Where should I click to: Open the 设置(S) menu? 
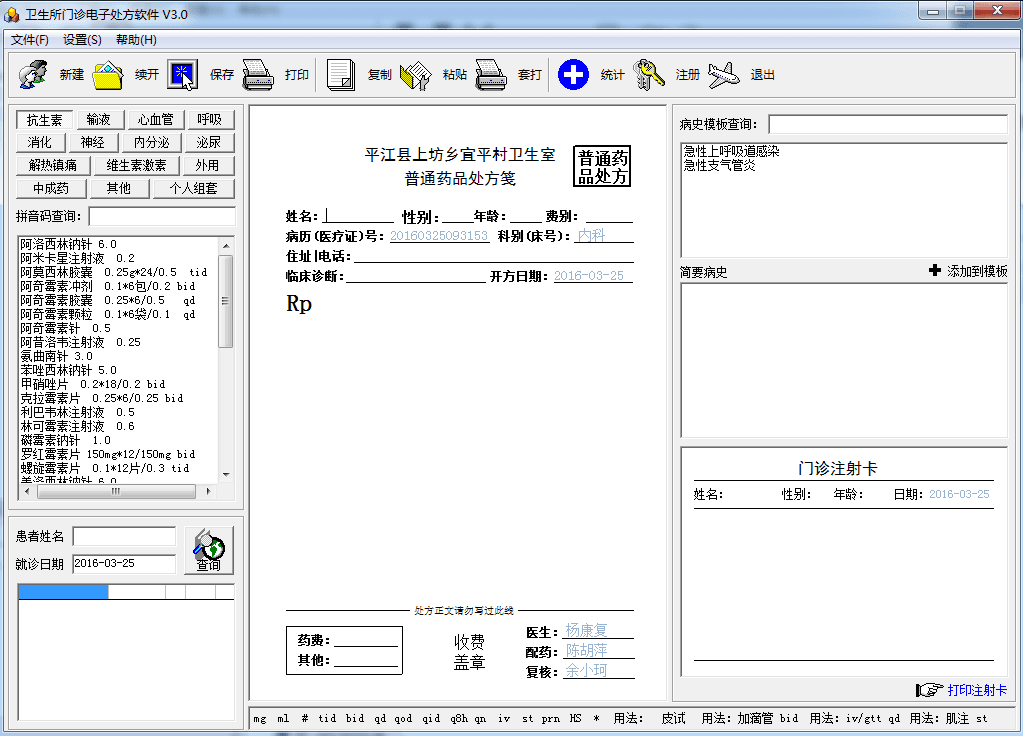pos(82,40)
